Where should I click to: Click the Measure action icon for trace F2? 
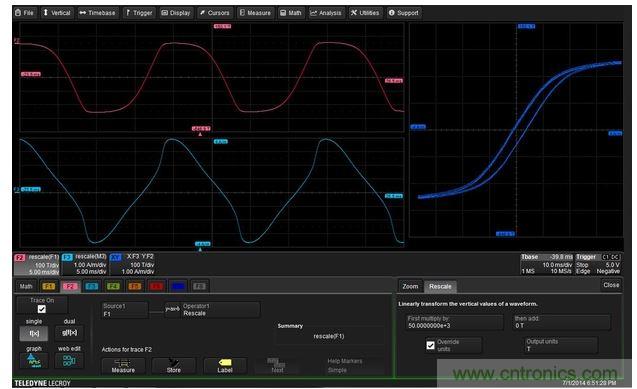pos(123,366)
